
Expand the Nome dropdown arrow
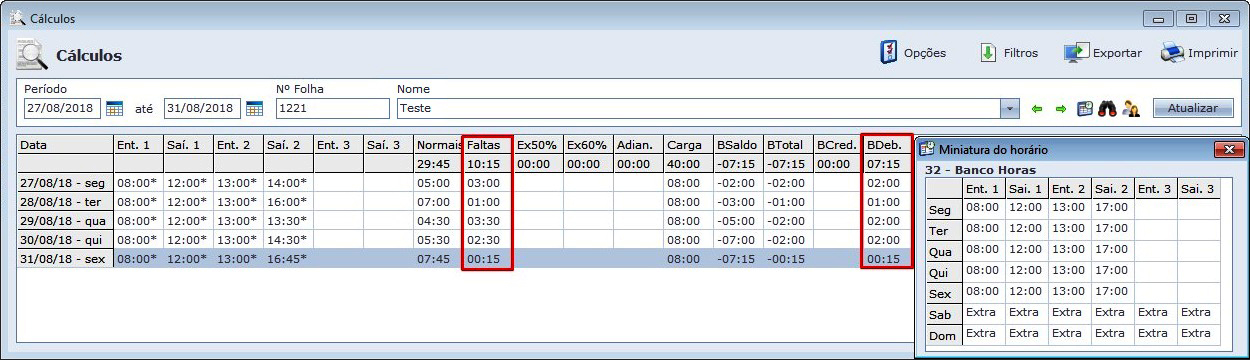pos(1010,108)
